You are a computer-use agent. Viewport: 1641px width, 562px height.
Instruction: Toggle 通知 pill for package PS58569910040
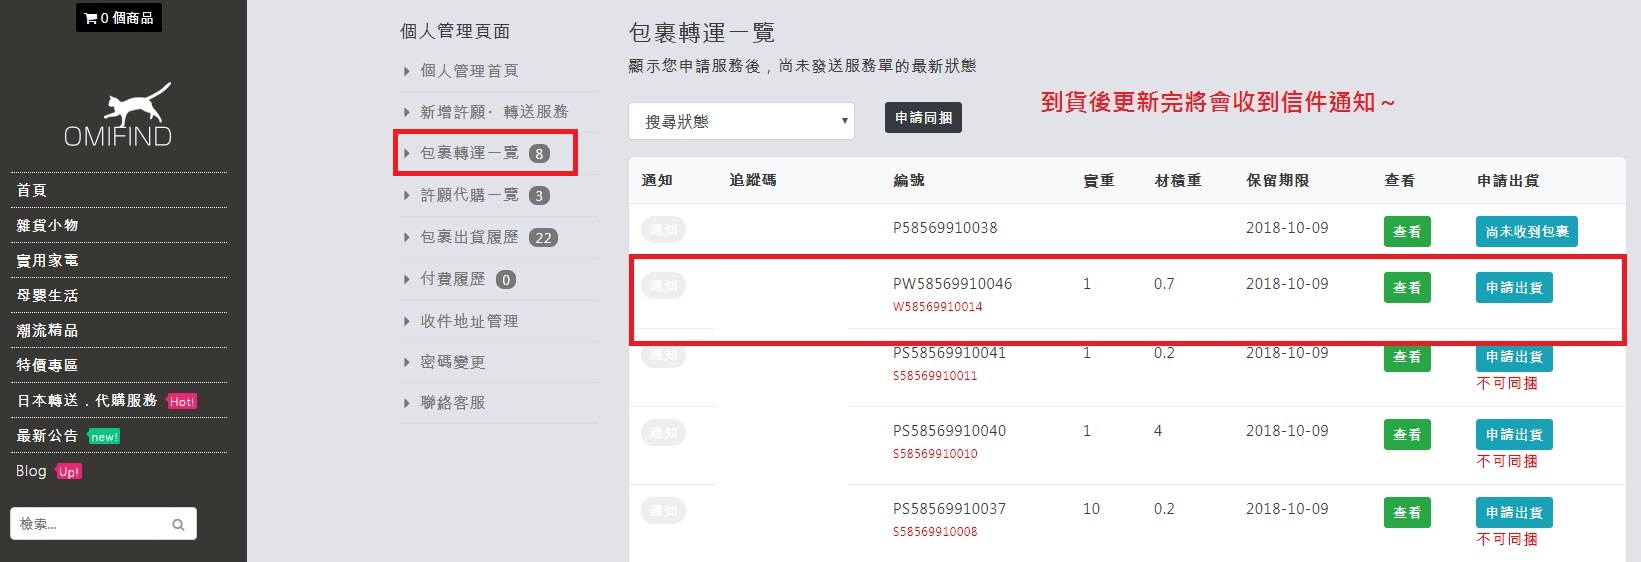coord(663,433)
